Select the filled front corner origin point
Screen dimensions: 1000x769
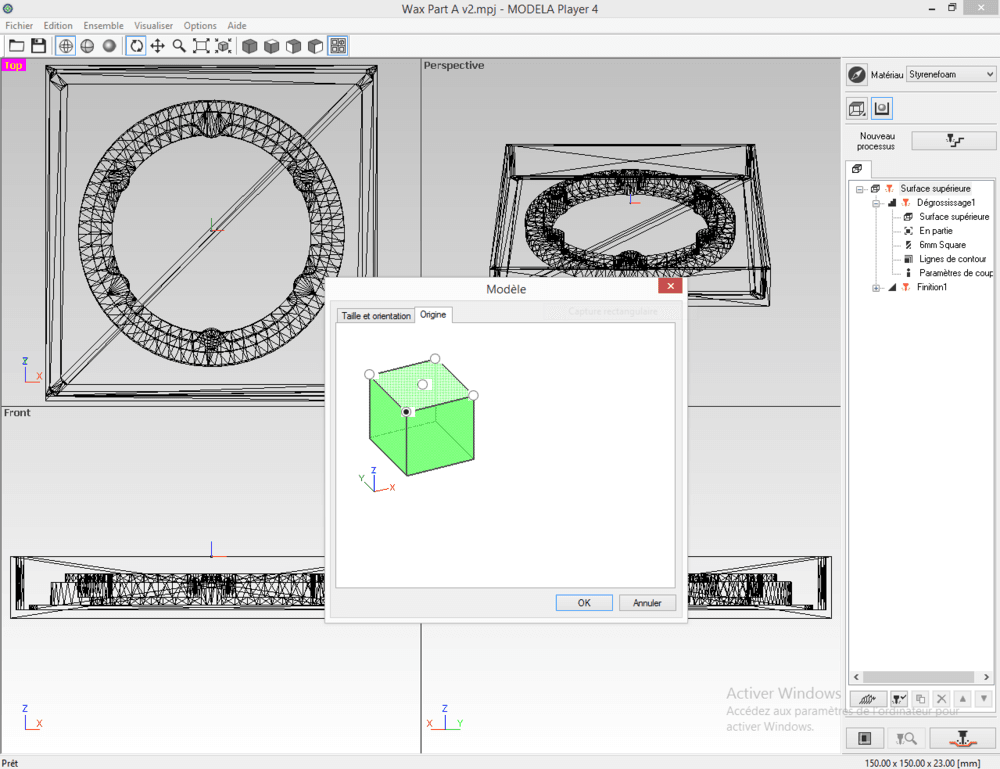click(x=406, y=412)
